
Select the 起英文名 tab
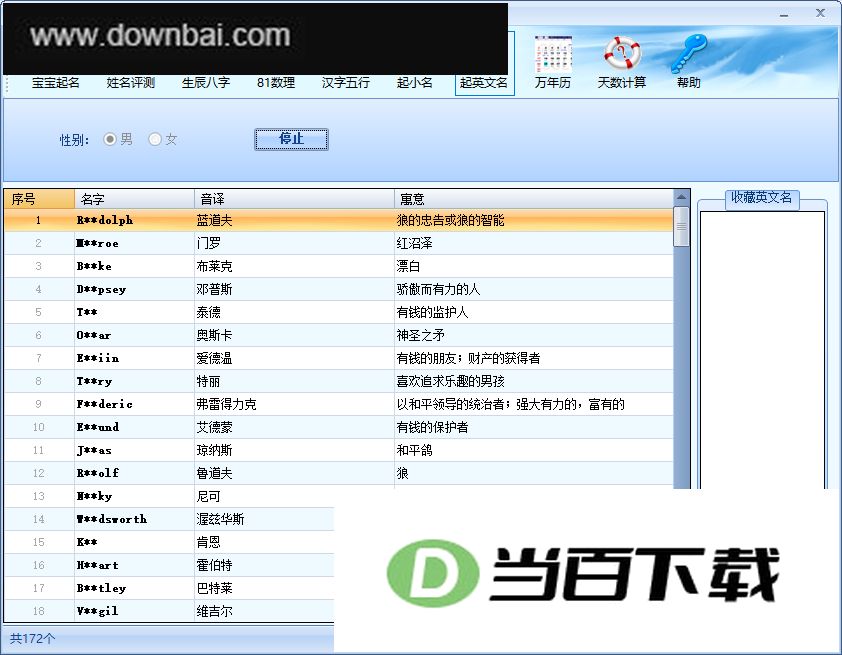484,83
